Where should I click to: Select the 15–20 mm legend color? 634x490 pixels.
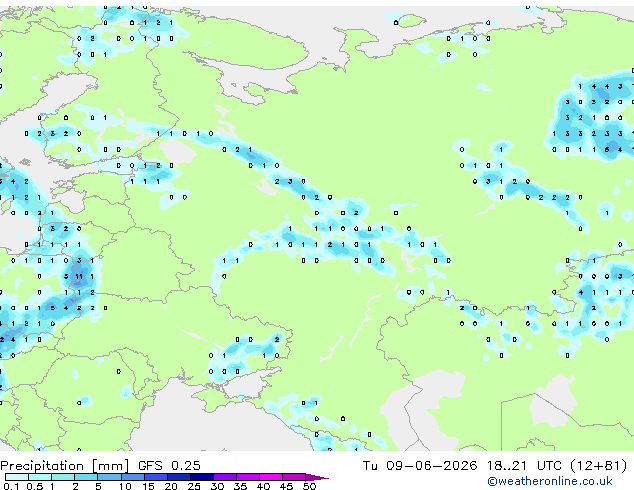pyautogui.click(x=156, y=477)
